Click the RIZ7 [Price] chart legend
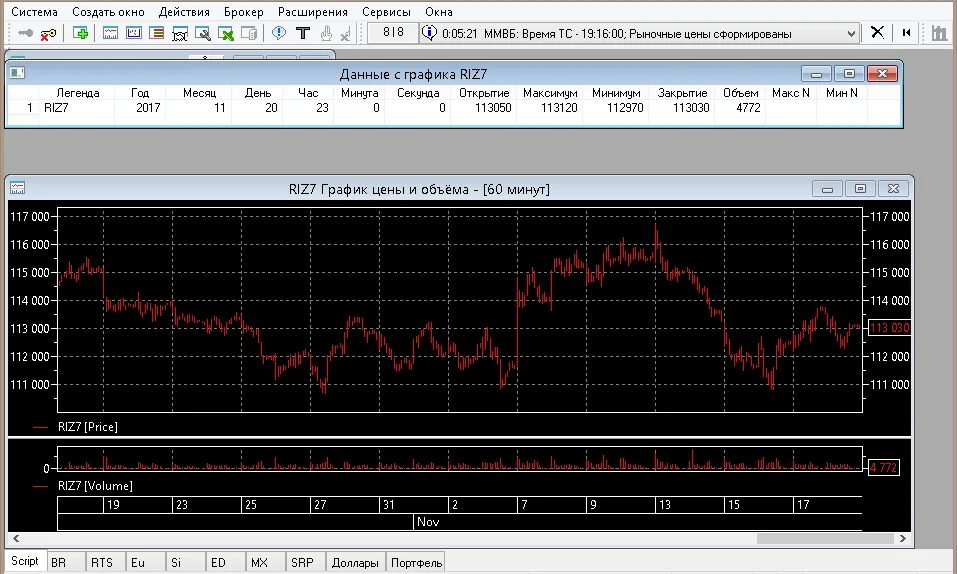The width and height of the screenshot is (957, 574). [x=87, y=427]
